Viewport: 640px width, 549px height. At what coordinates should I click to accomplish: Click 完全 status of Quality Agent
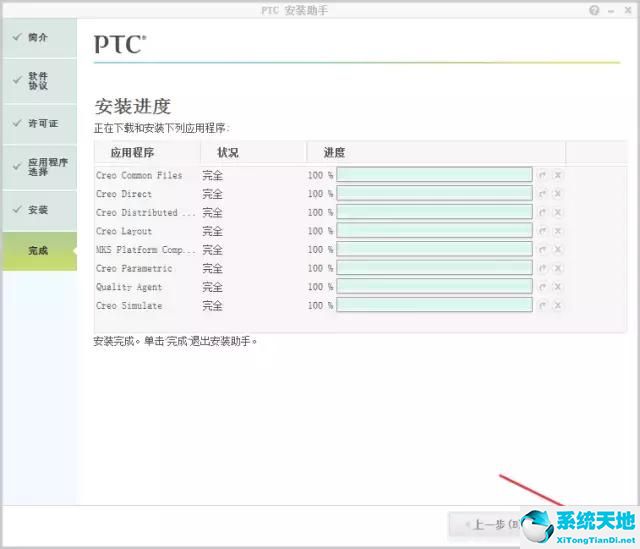click(212, 287)
